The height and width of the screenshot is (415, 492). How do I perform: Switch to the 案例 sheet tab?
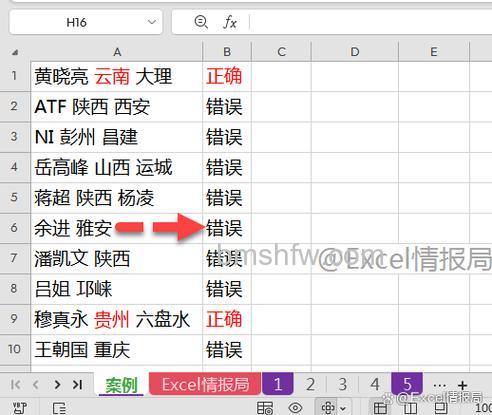[x=121, y=385]
